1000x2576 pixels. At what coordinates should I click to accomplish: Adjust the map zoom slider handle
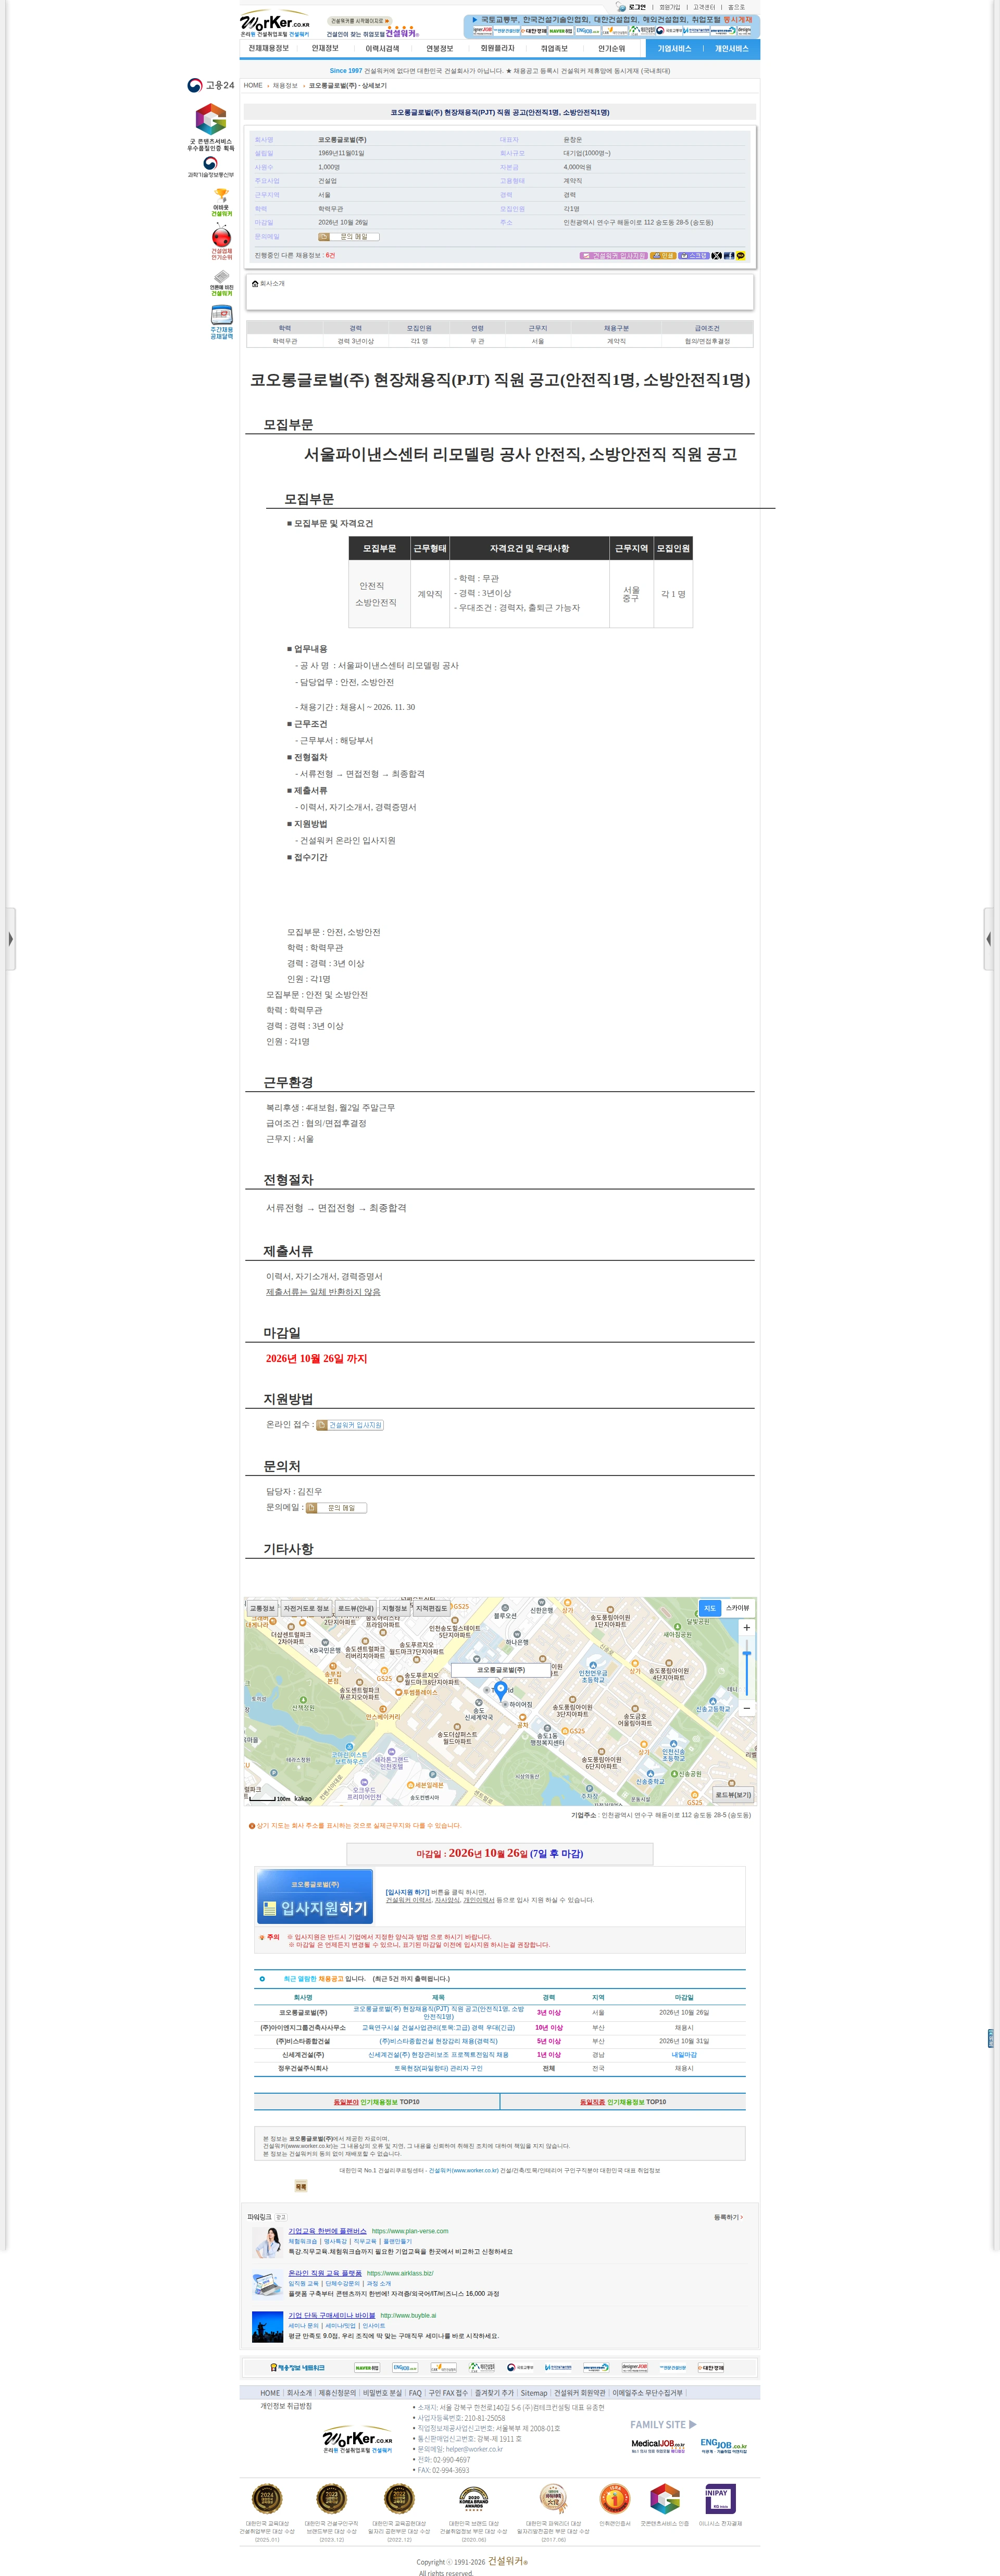tap(746, 1653)
